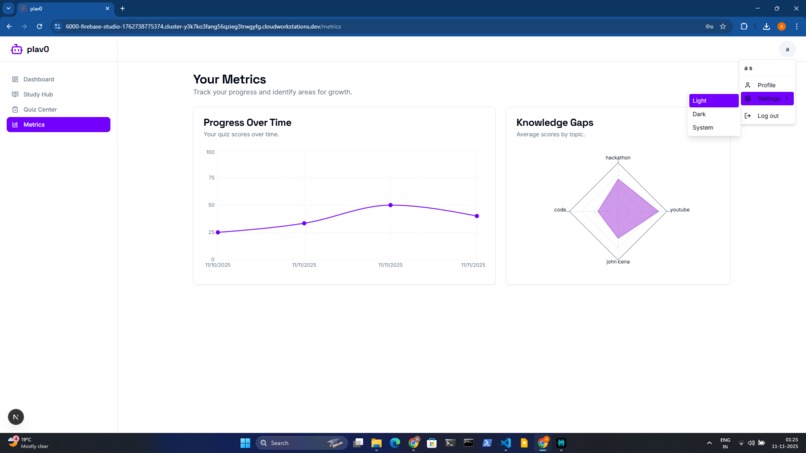Select the Light theme option
This screenshot has height=453, width=806.
(713, 101)
